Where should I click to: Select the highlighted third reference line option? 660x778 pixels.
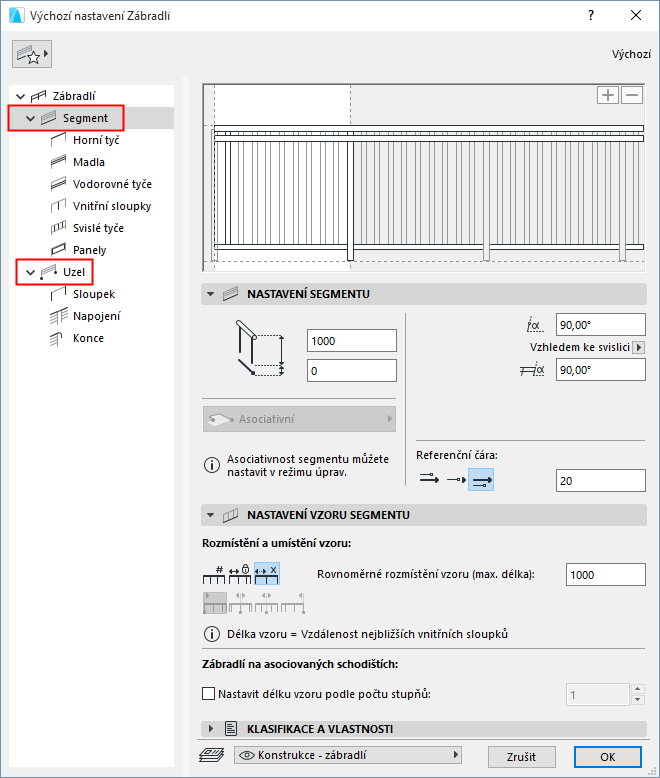tap(481, 479)
